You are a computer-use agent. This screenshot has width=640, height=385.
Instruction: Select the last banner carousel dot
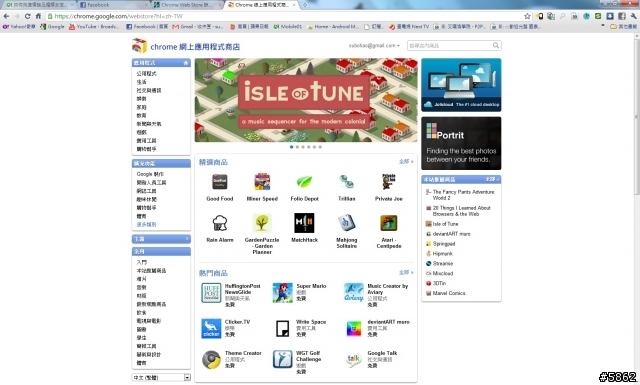pos(320,147)
